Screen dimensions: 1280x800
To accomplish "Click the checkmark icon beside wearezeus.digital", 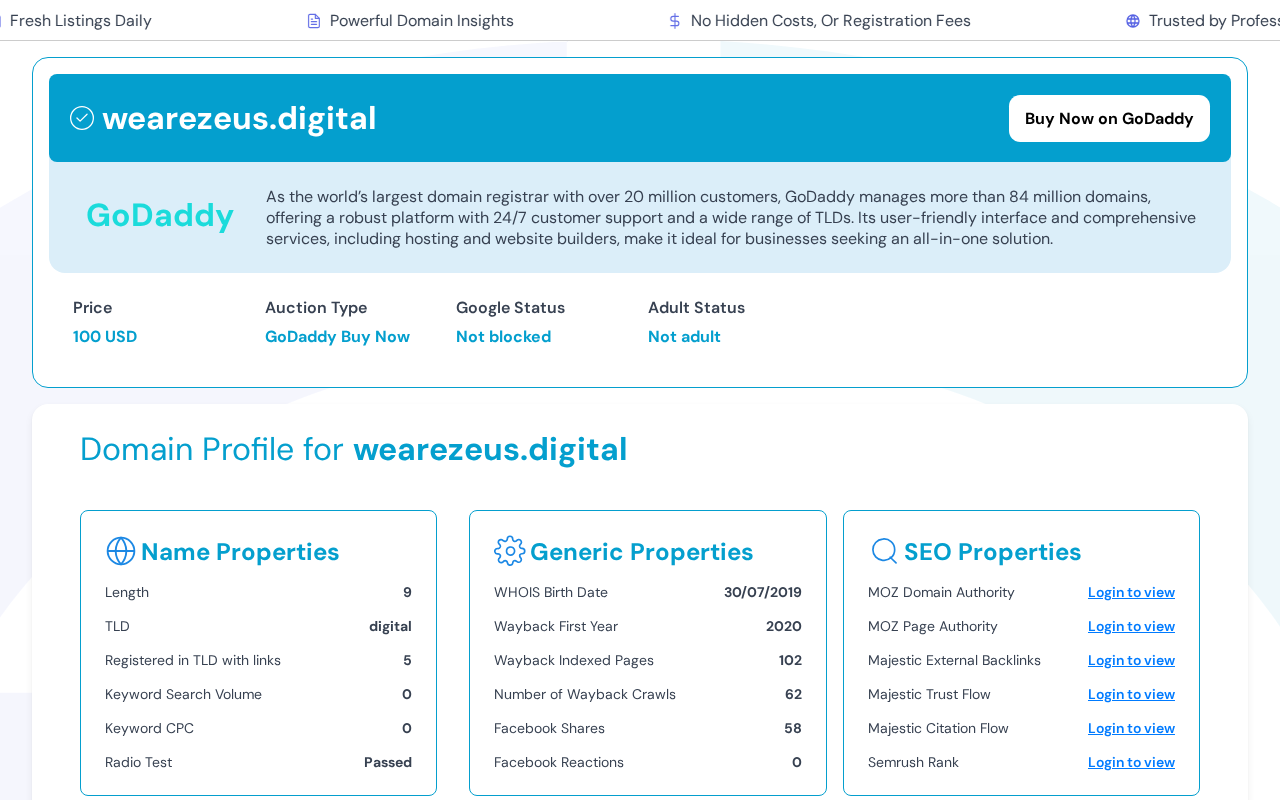I will (x=82, y=118).
